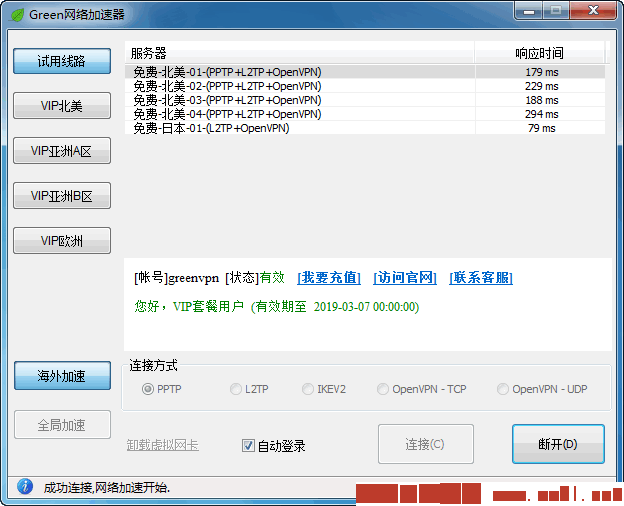Sort by the 服务器 column header
624x506 pixels.
tap(299, 53)
